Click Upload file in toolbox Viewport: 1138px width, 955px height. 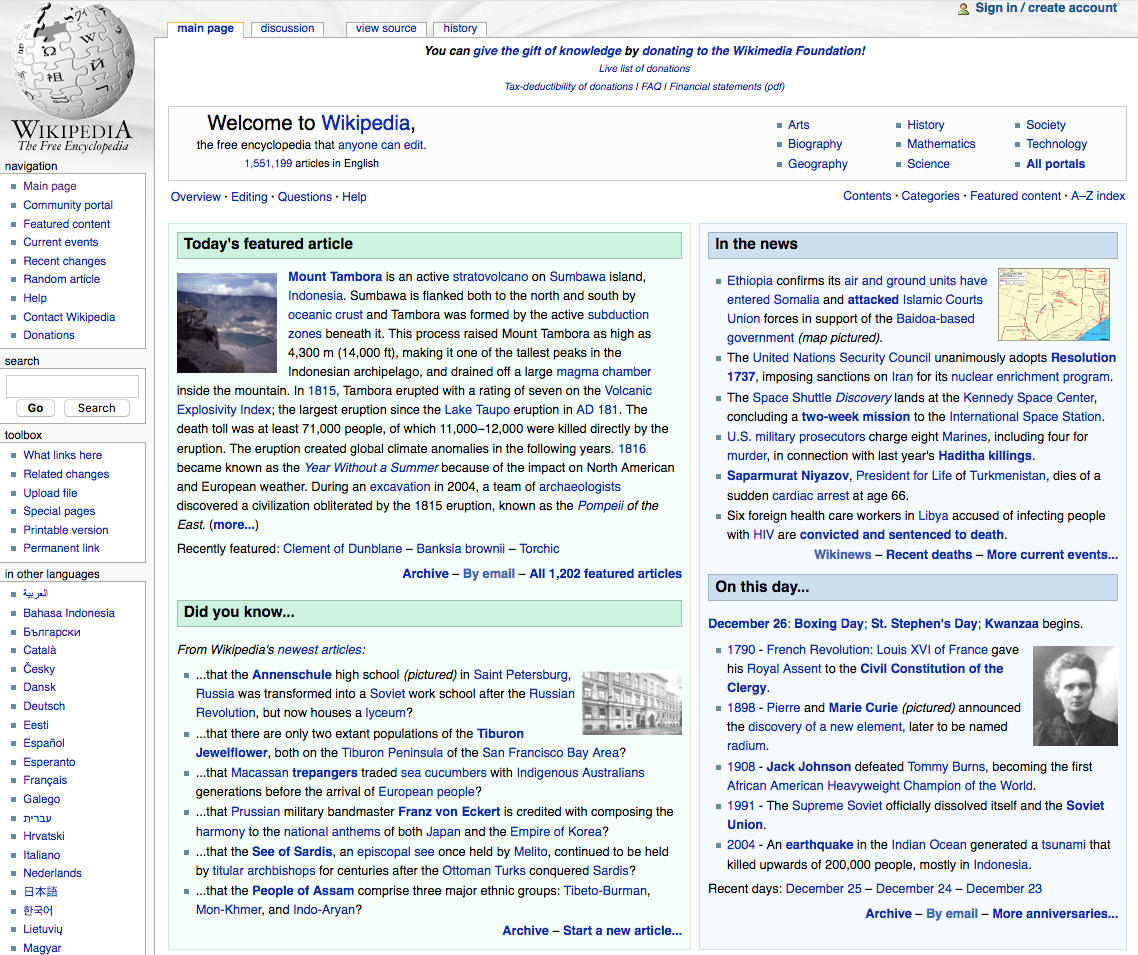coord(50,493)
